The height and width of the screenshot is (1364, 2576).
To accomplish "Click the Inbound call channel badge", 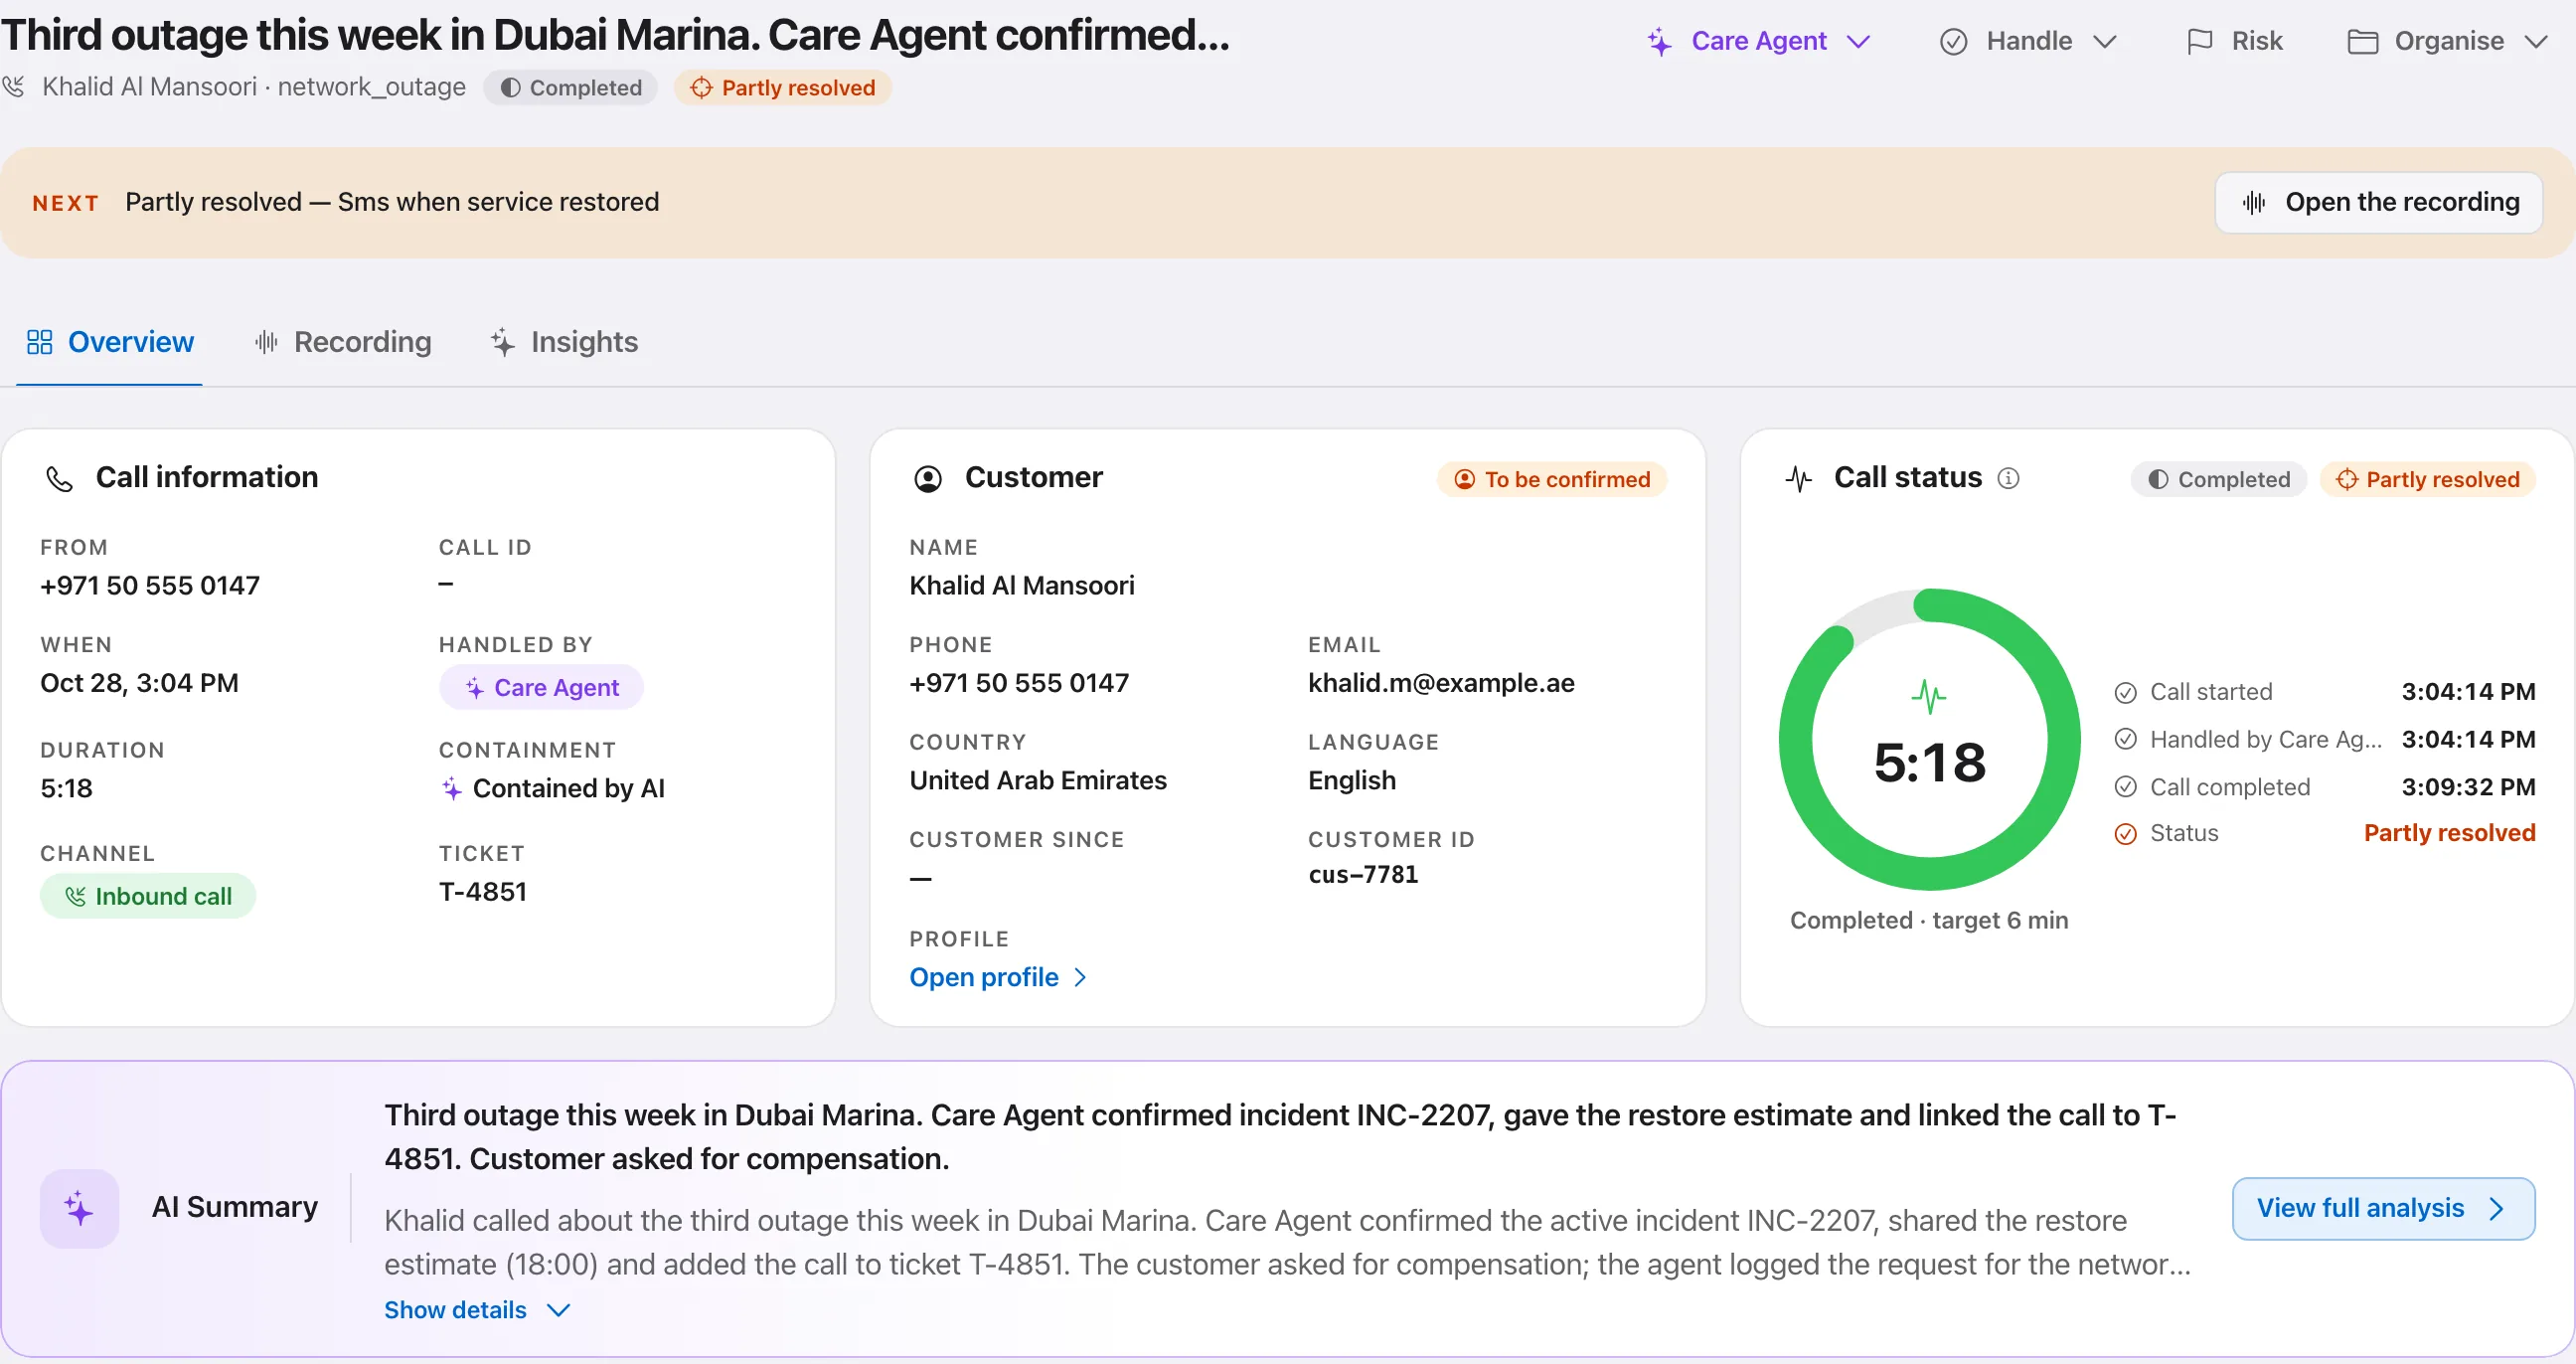I will click(148, 896).
